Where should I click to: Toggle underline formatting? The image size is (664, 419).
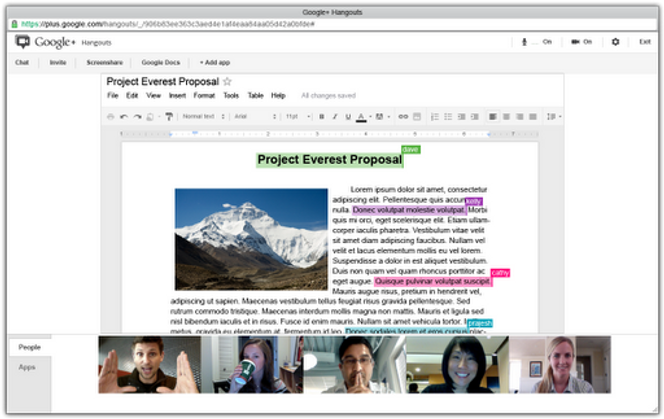(x=348, y=117)
